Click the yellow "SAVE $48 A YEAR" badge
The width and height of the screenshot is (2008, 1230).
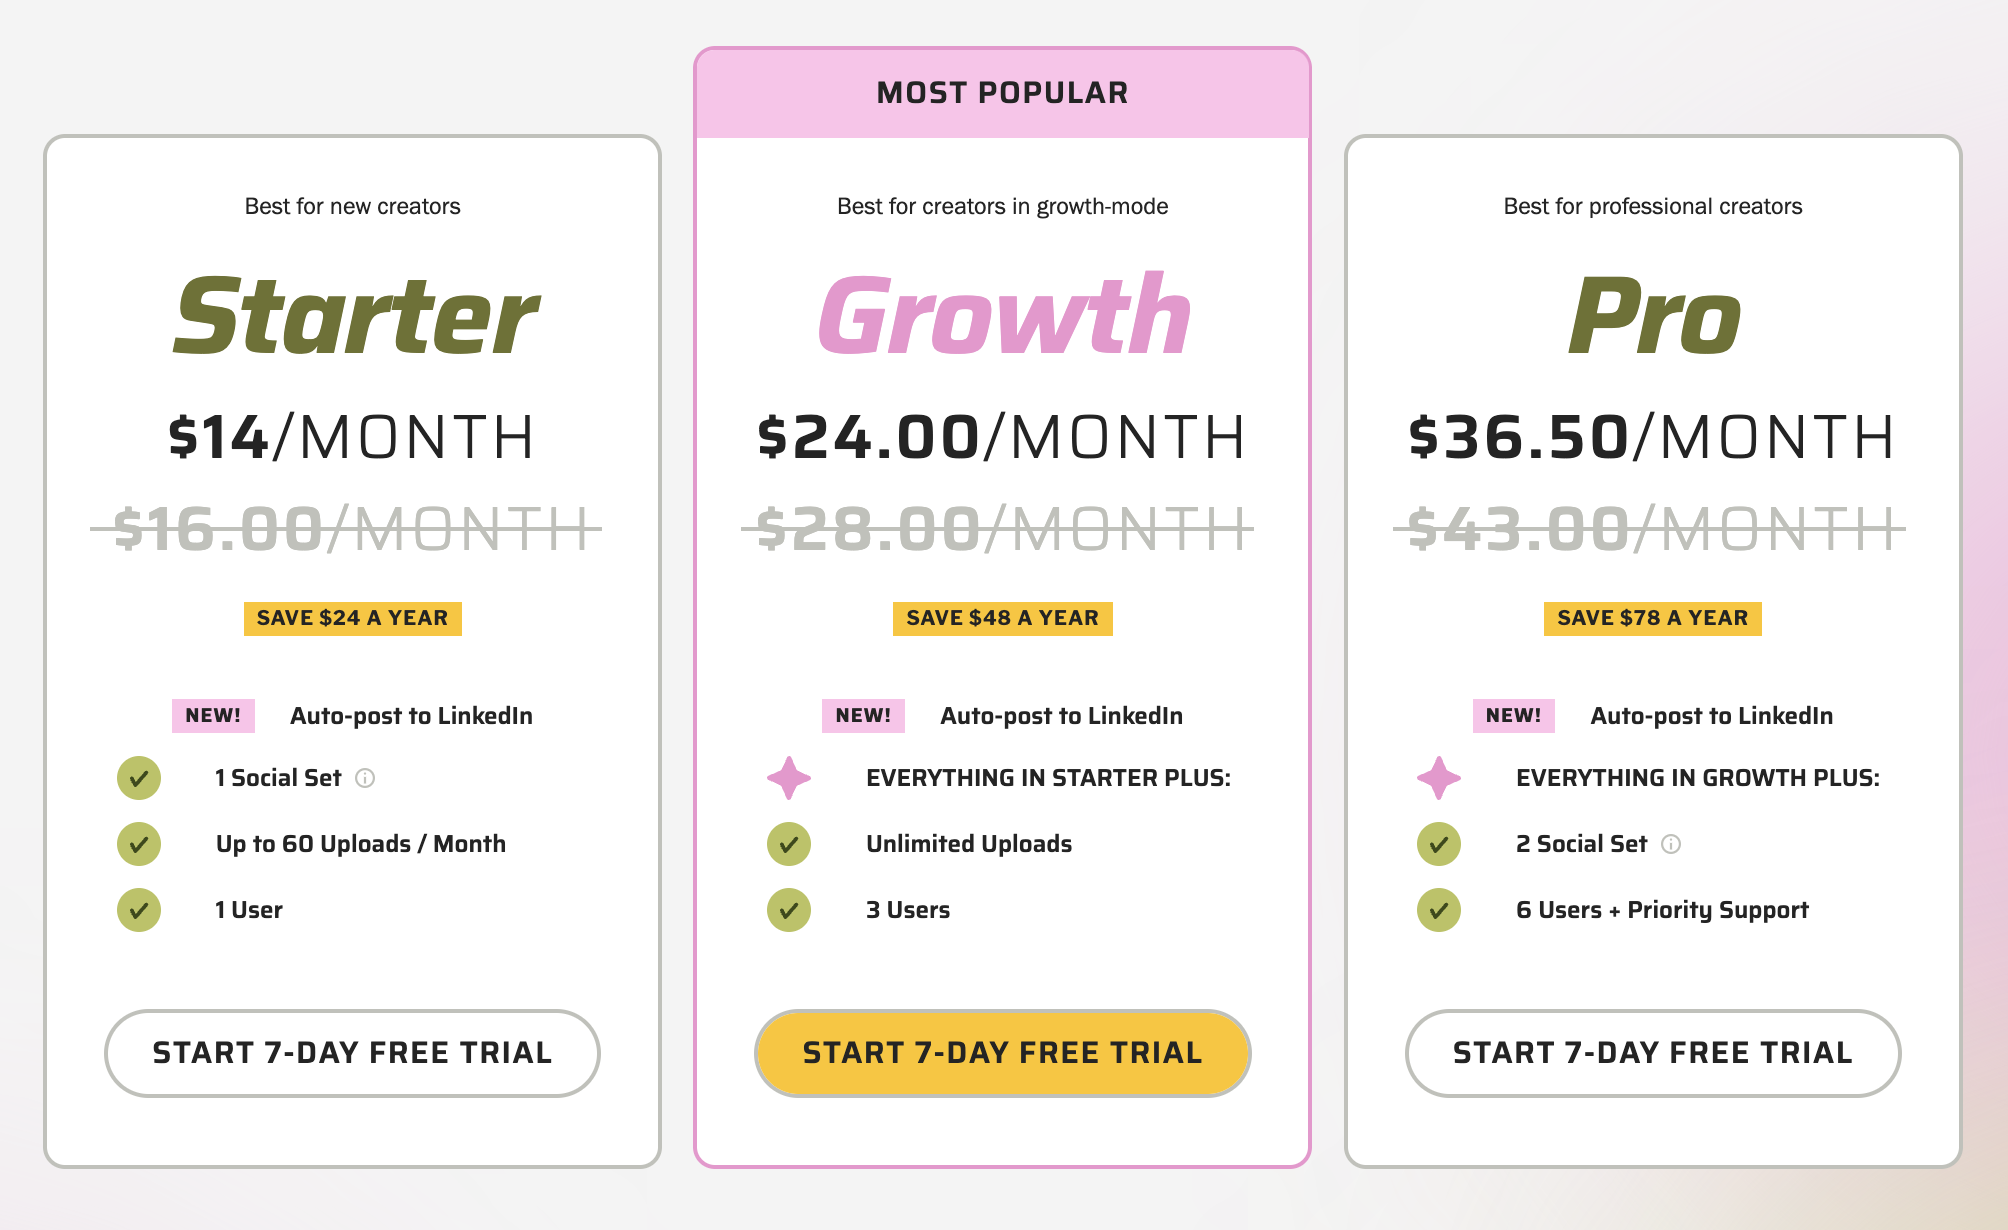[1001, 618]
